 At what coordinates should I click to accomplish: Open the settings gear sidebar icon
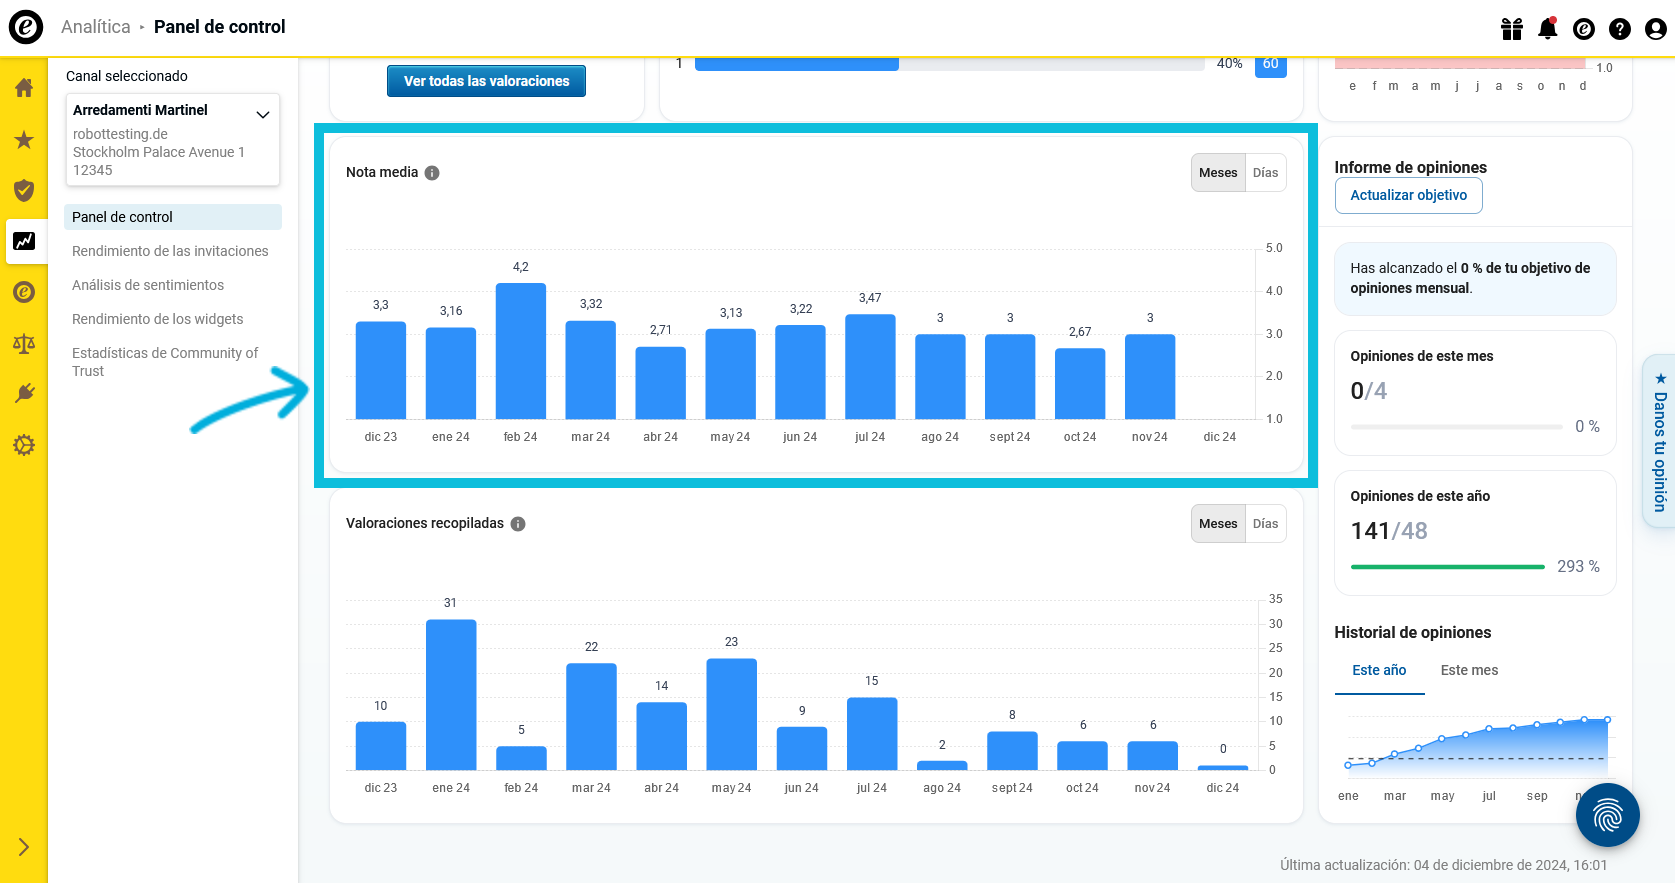(x=24, y=445)
